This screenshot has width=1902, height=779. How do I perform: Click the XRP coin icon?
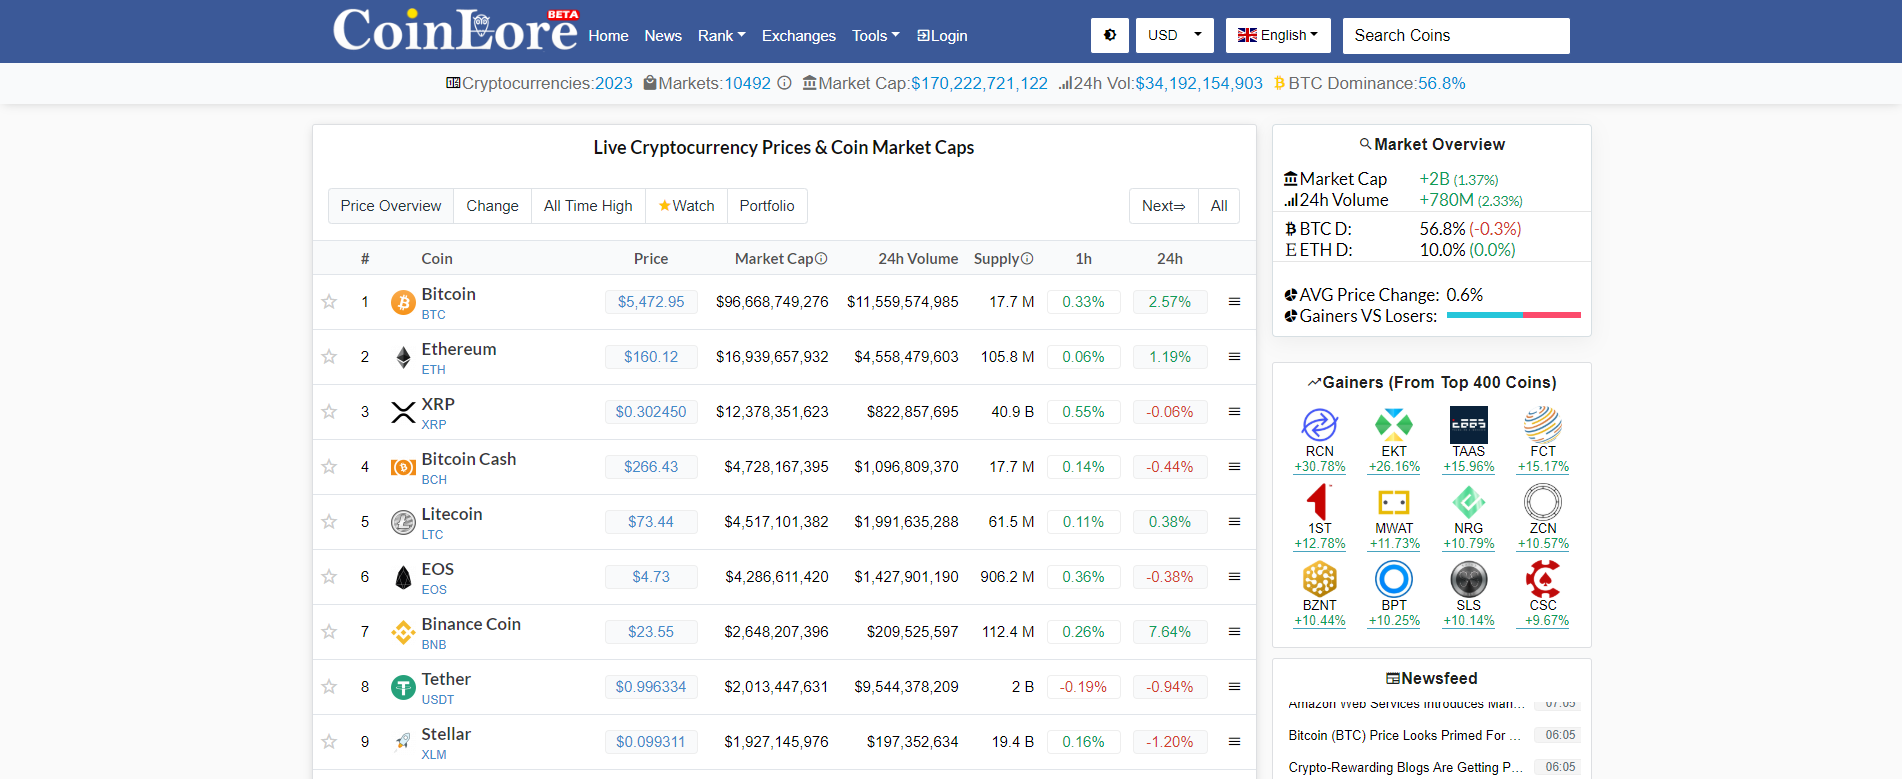coord(403,412)
